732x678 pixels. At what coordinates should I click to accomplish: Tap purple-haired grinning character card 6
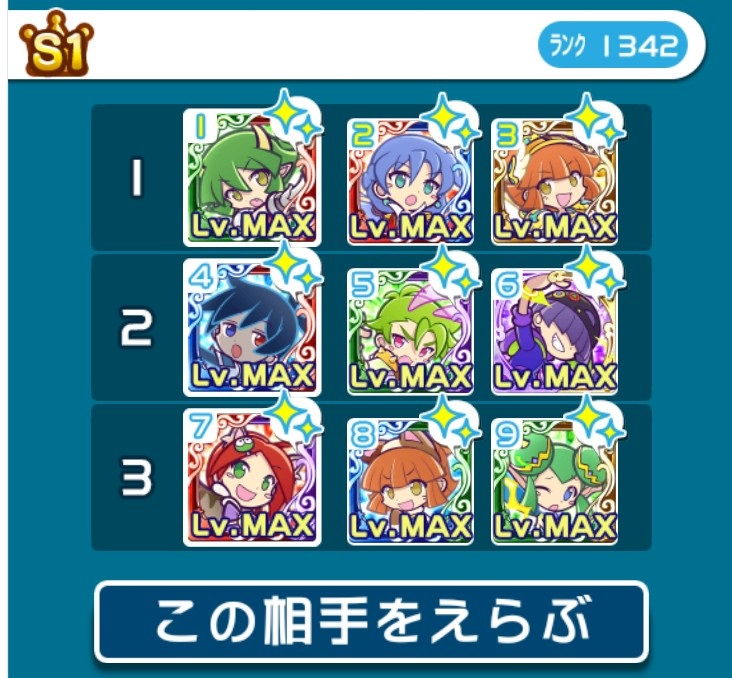(x=554, y=331)
